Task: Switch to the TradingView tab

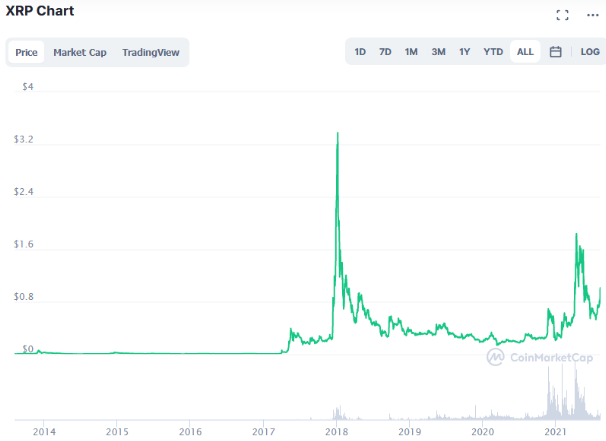Action: click(x=151, y=52)
